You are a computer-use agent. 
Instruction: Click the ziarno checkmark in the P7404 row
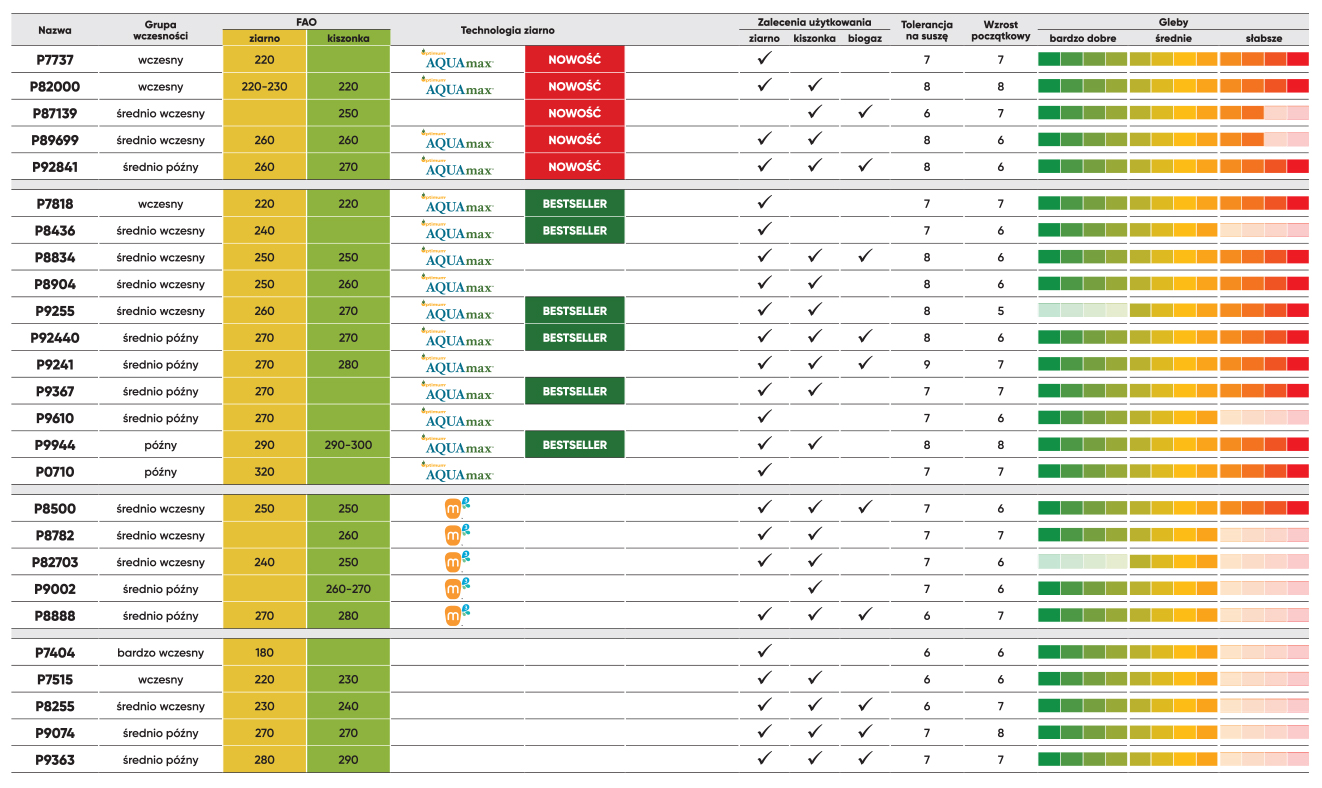(764, 652)
